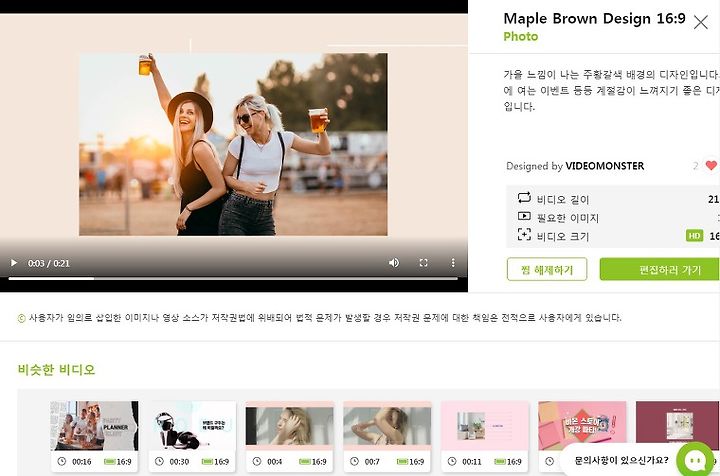Open the VR headset similar video thumbnail

192,426
